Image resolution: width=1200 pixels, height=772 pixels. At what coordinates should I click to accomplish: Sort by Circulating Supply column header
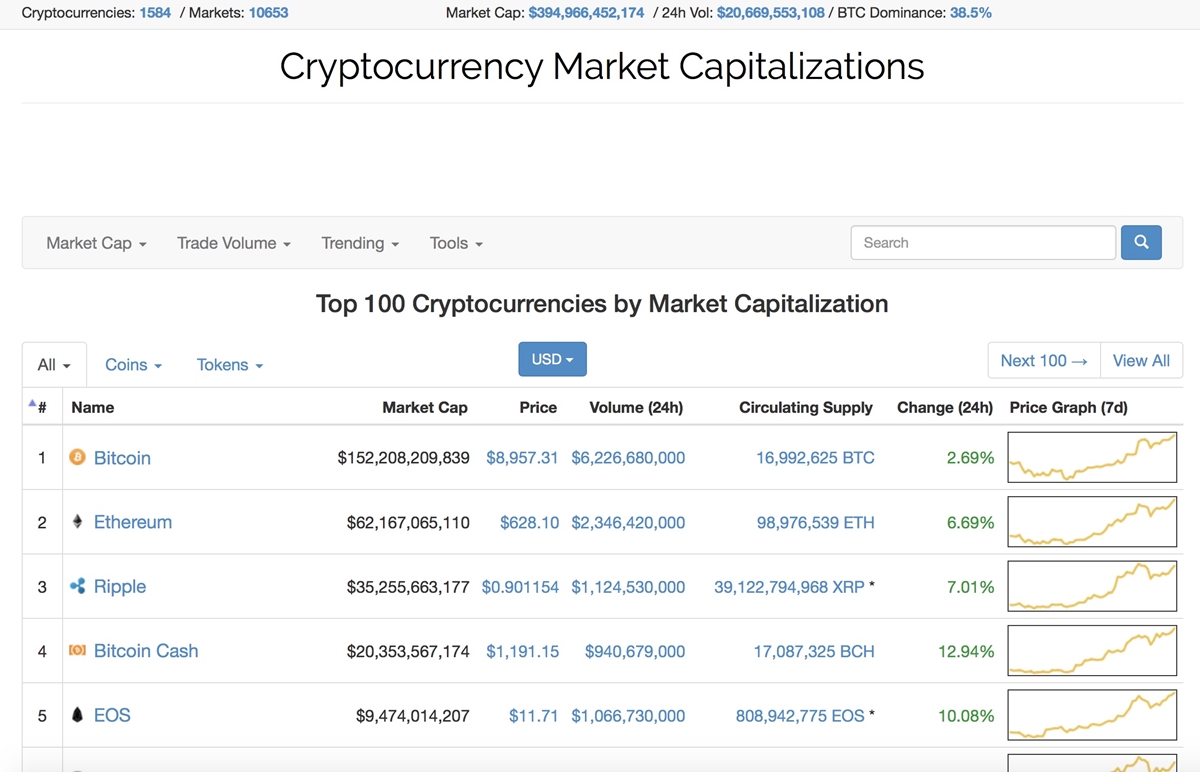pos(806,407)
